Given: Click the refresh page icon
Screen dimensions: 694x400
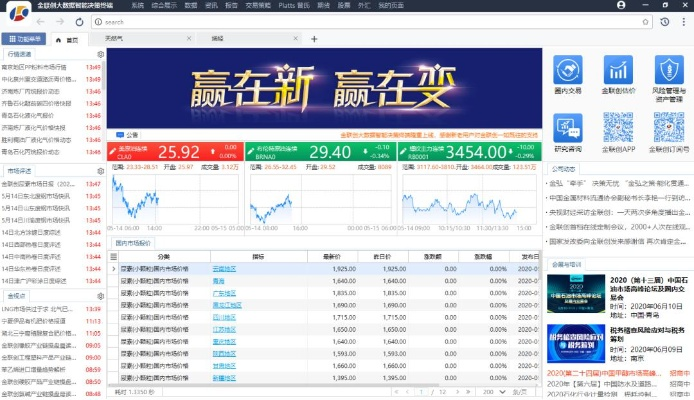Looking at the screenshot, I should click(78, 21).
